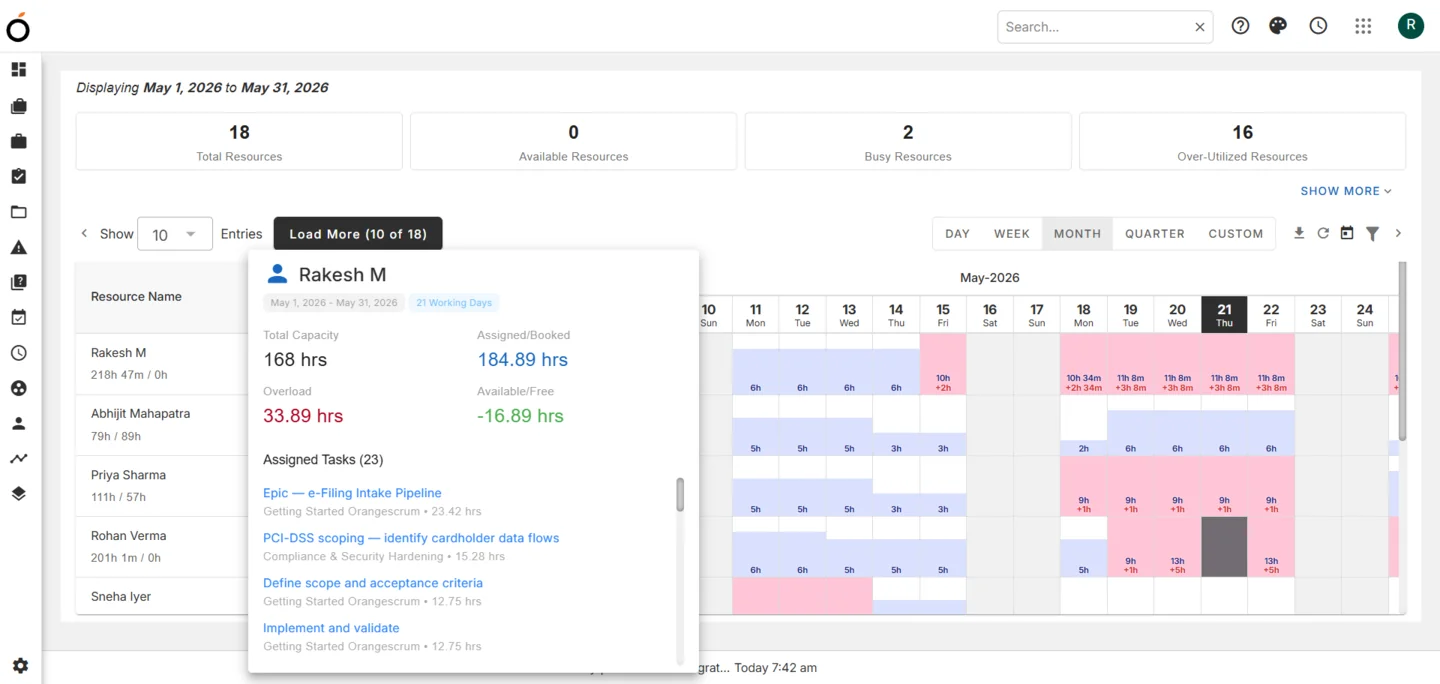Open the support lifebuoy icon in sidebar

[19, 388]
